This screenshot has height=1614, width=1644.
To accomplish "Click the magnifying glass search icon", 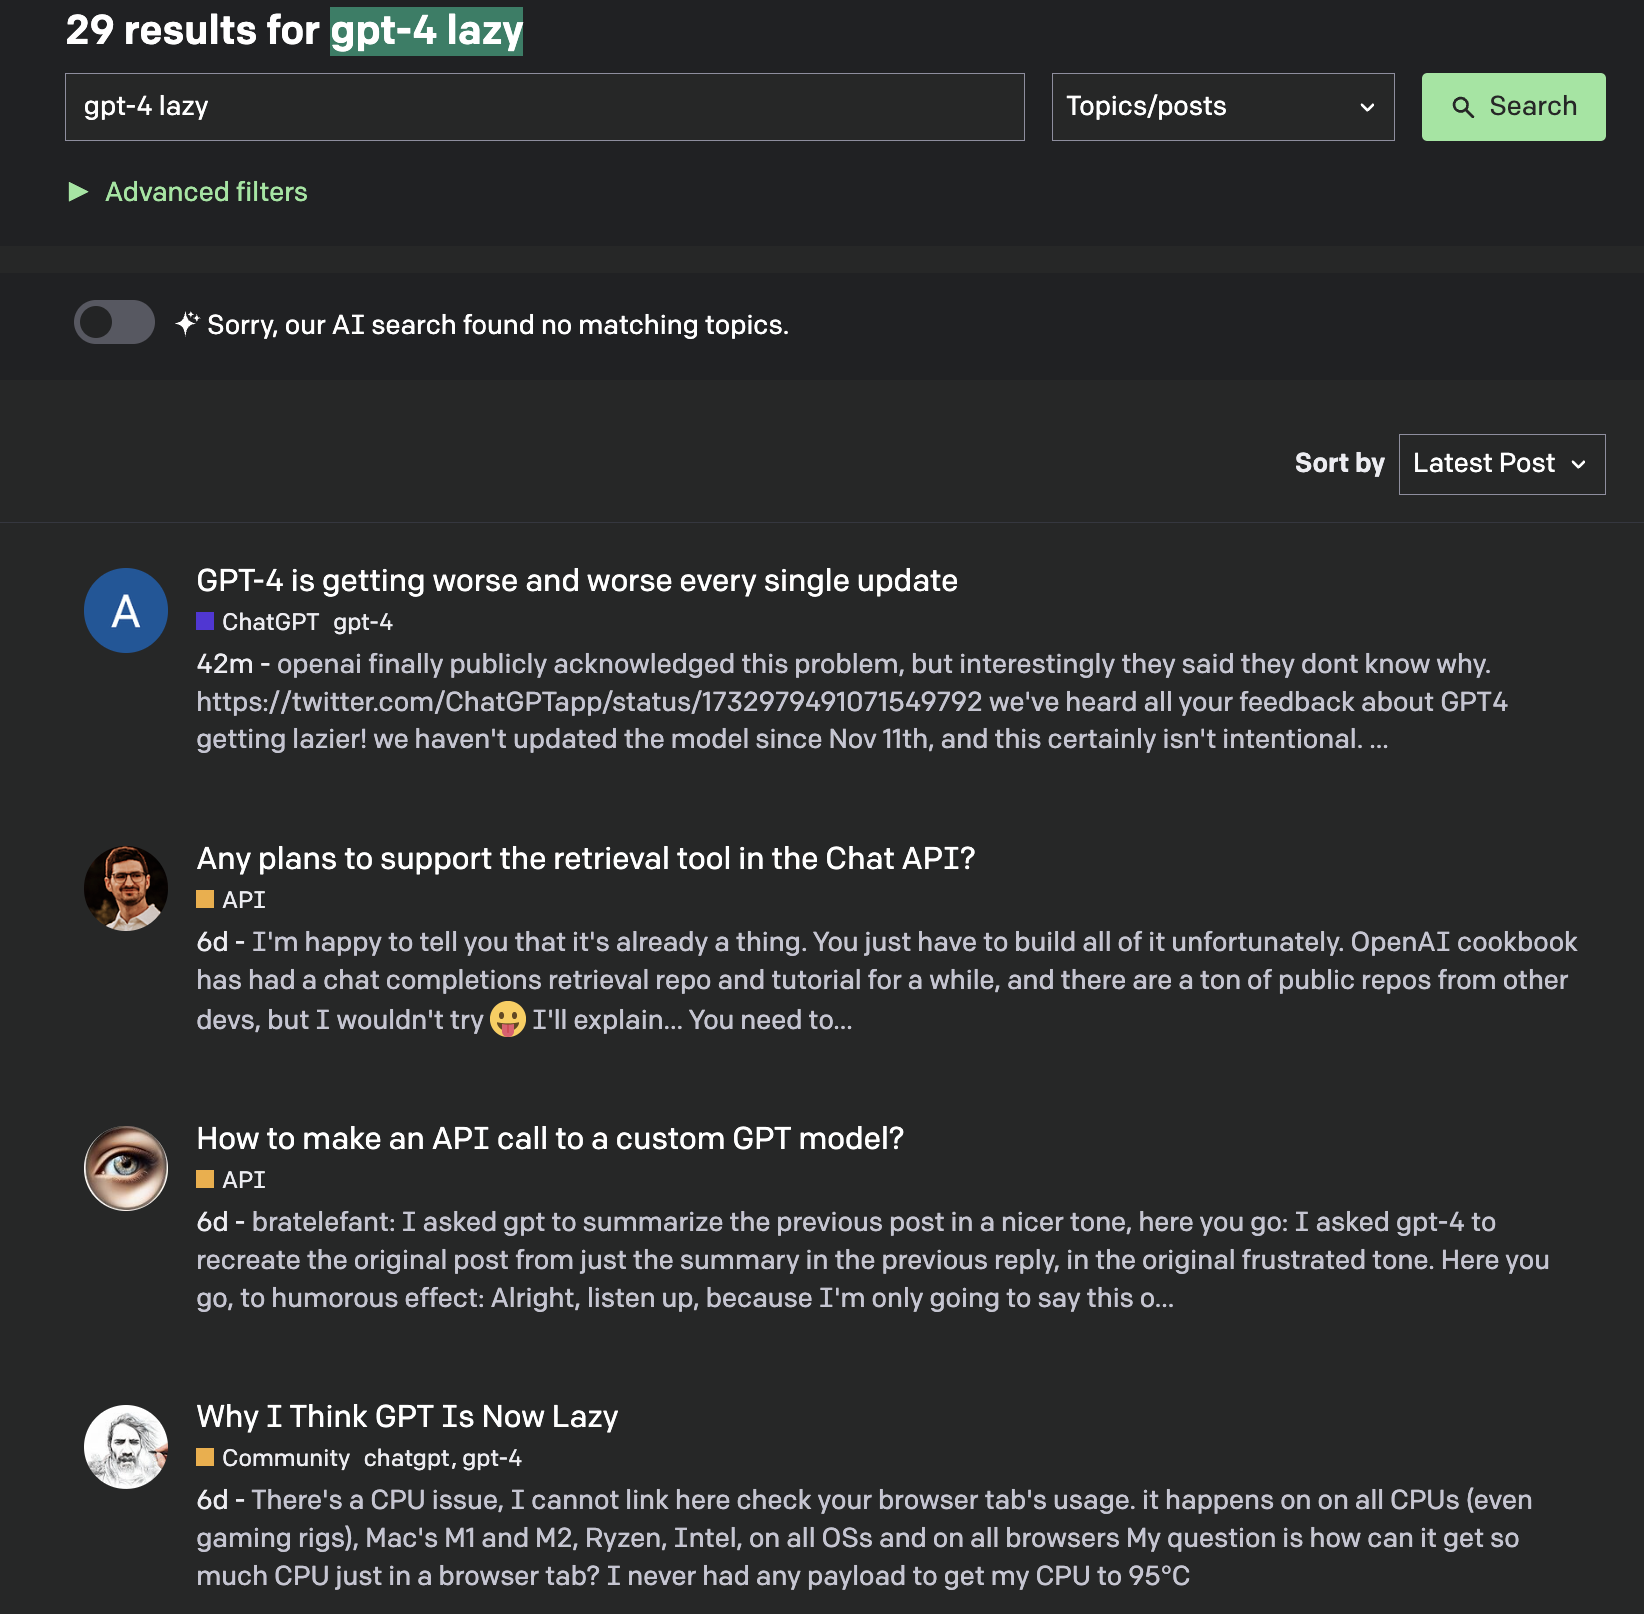I will tap(1465, 106).
